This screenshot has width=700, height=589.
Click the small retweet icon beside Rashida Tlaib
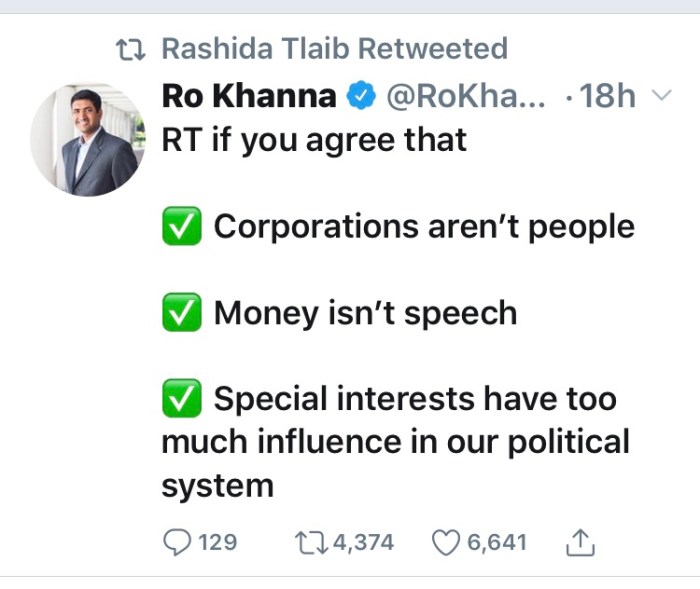point(132,48)
